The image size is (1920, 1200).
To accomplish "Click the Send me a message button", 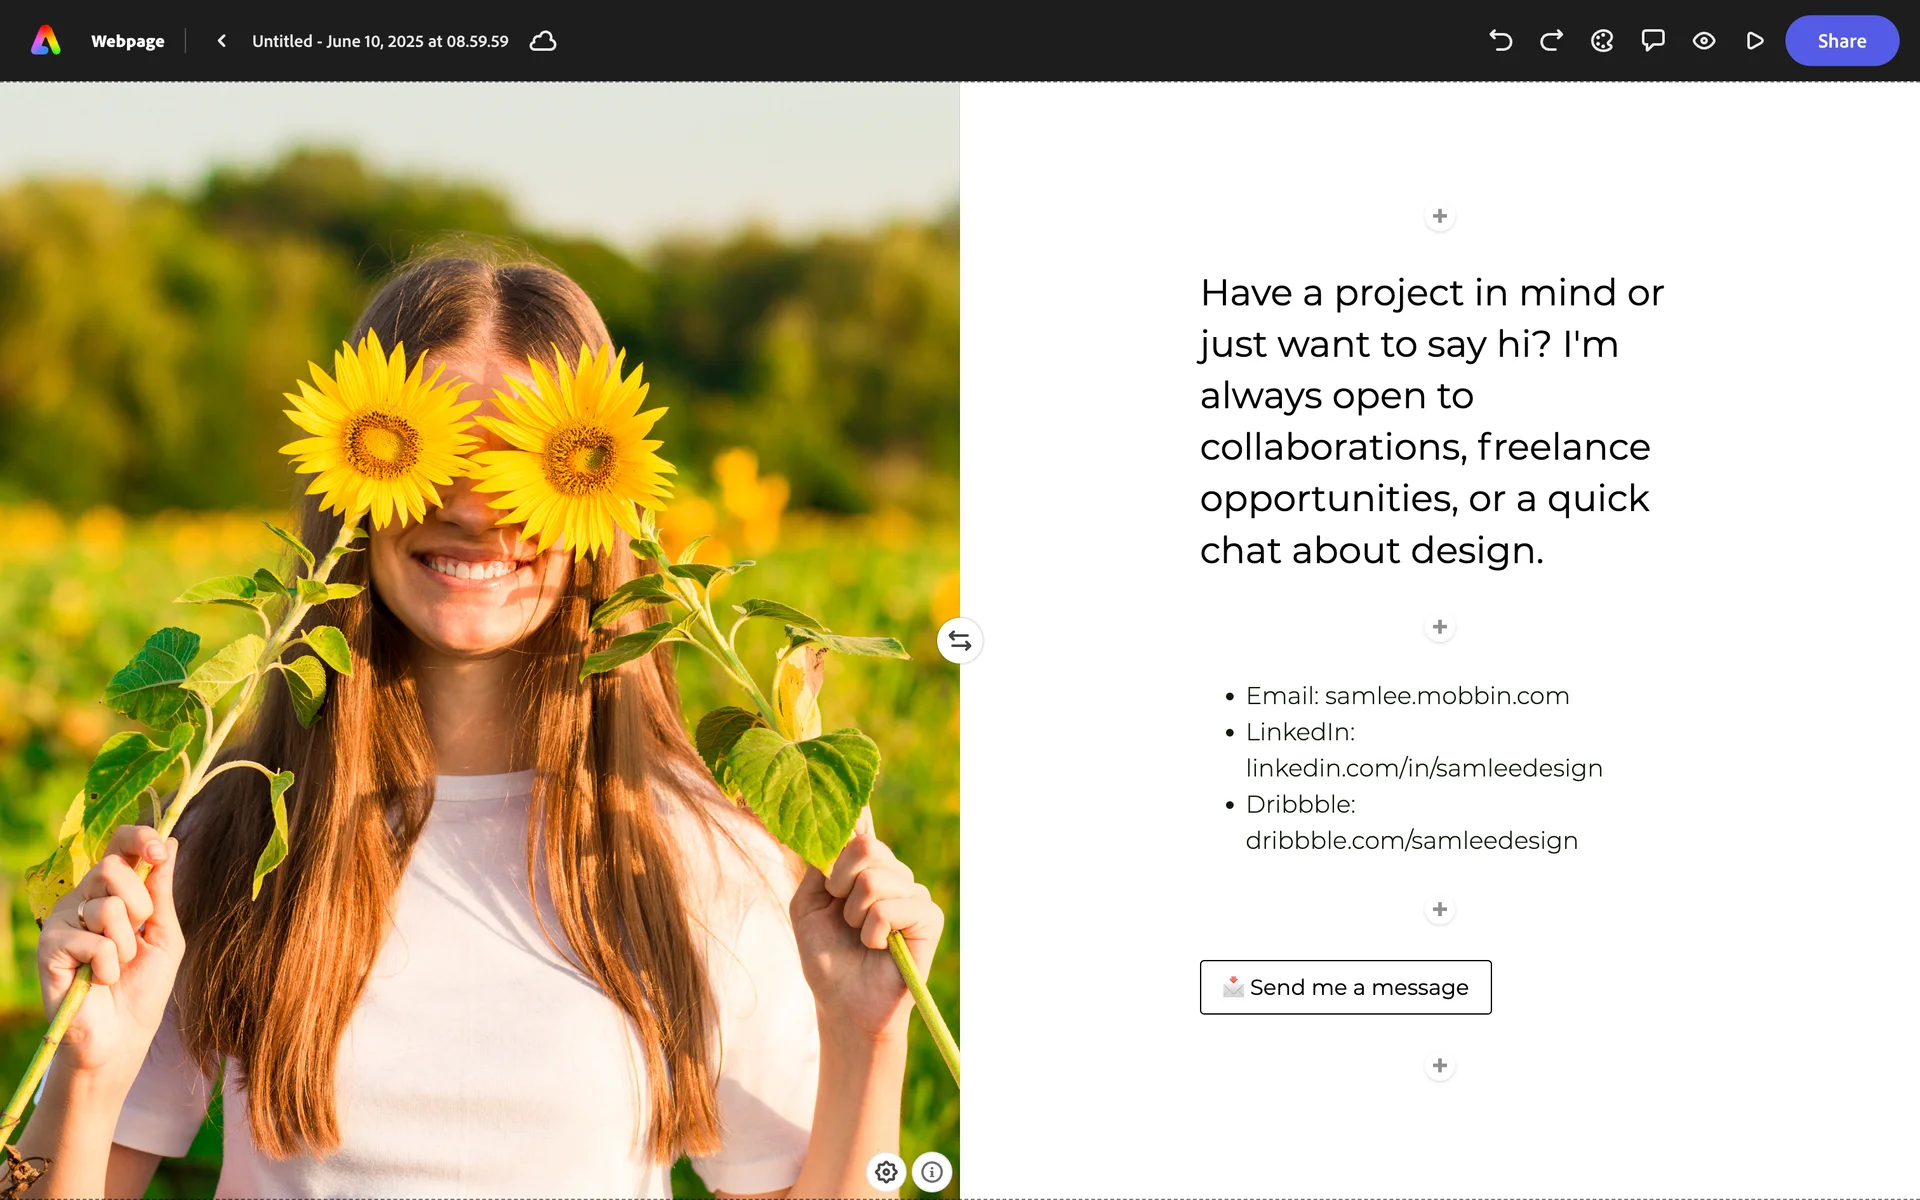I will [1345, 987].
